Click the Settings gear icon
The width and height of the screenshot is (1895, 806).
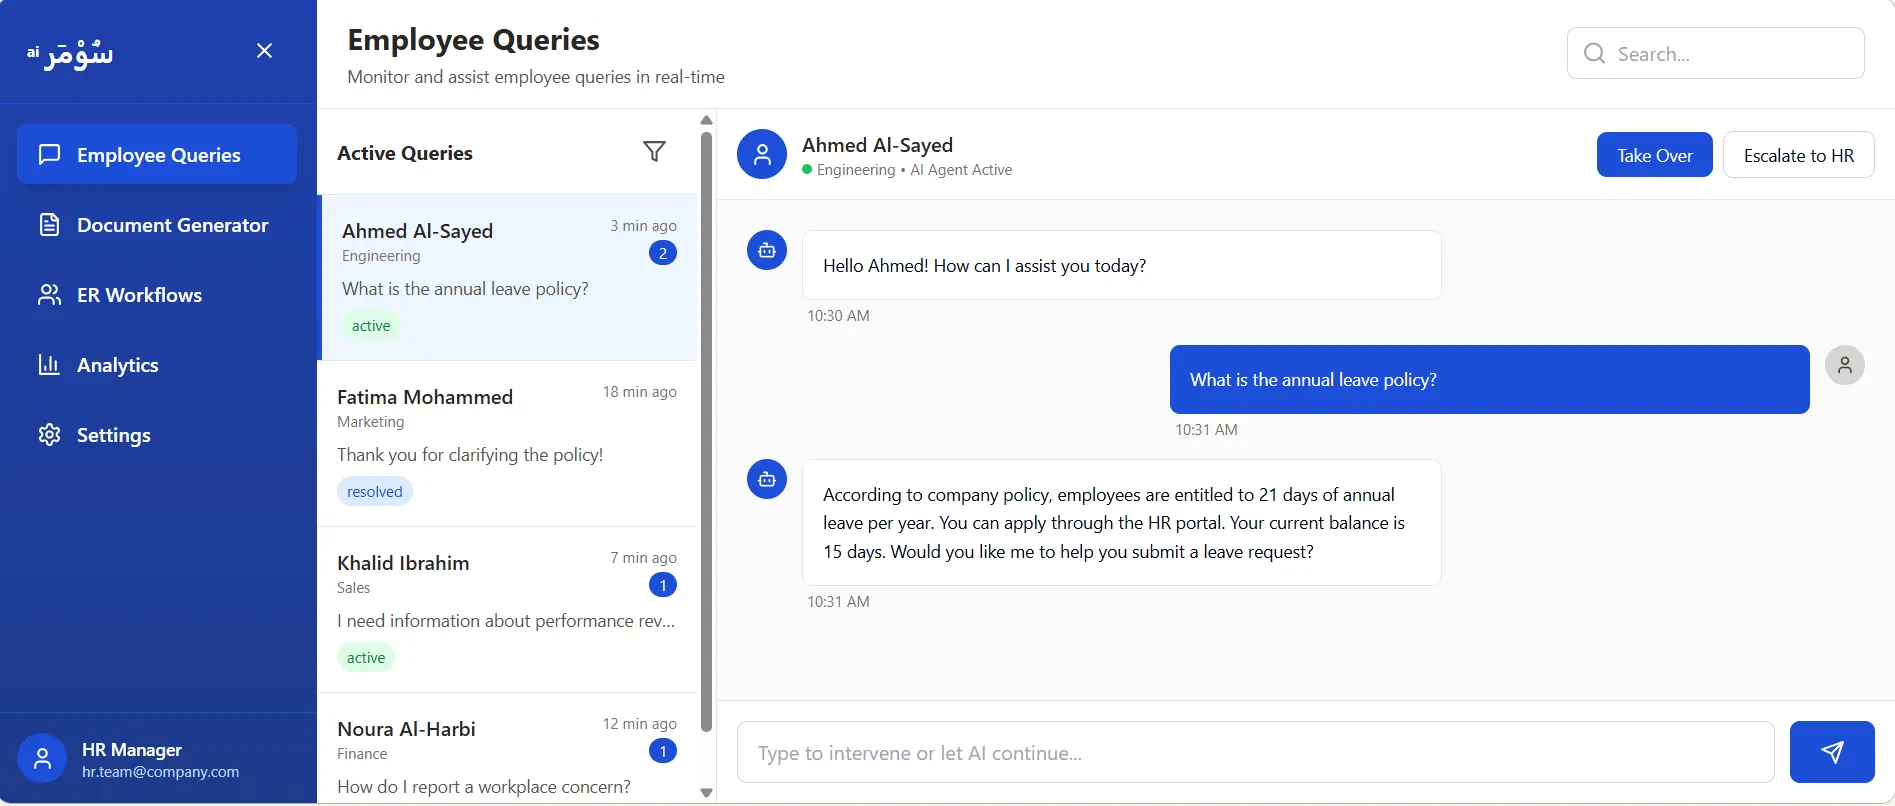click(50, 434)
